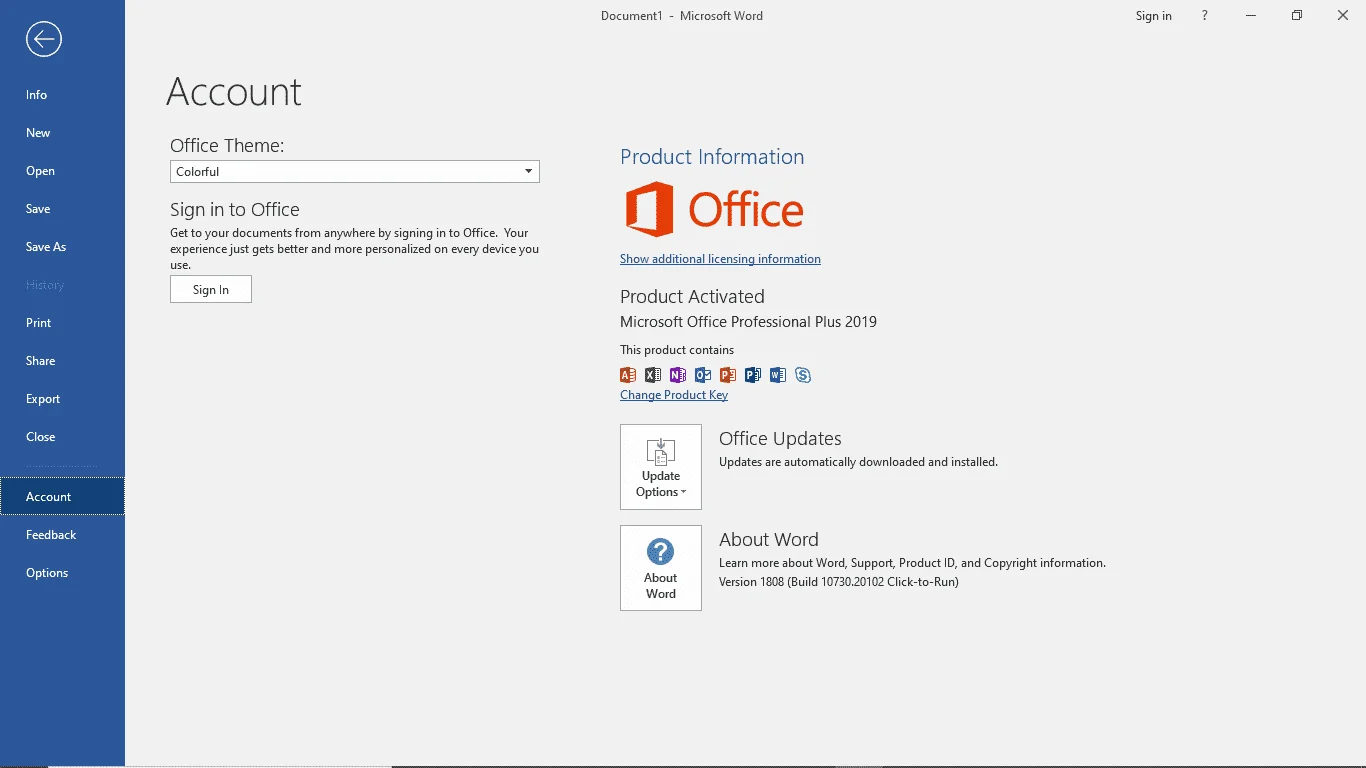Minimize the Word window

click(x=1251, y=16)
